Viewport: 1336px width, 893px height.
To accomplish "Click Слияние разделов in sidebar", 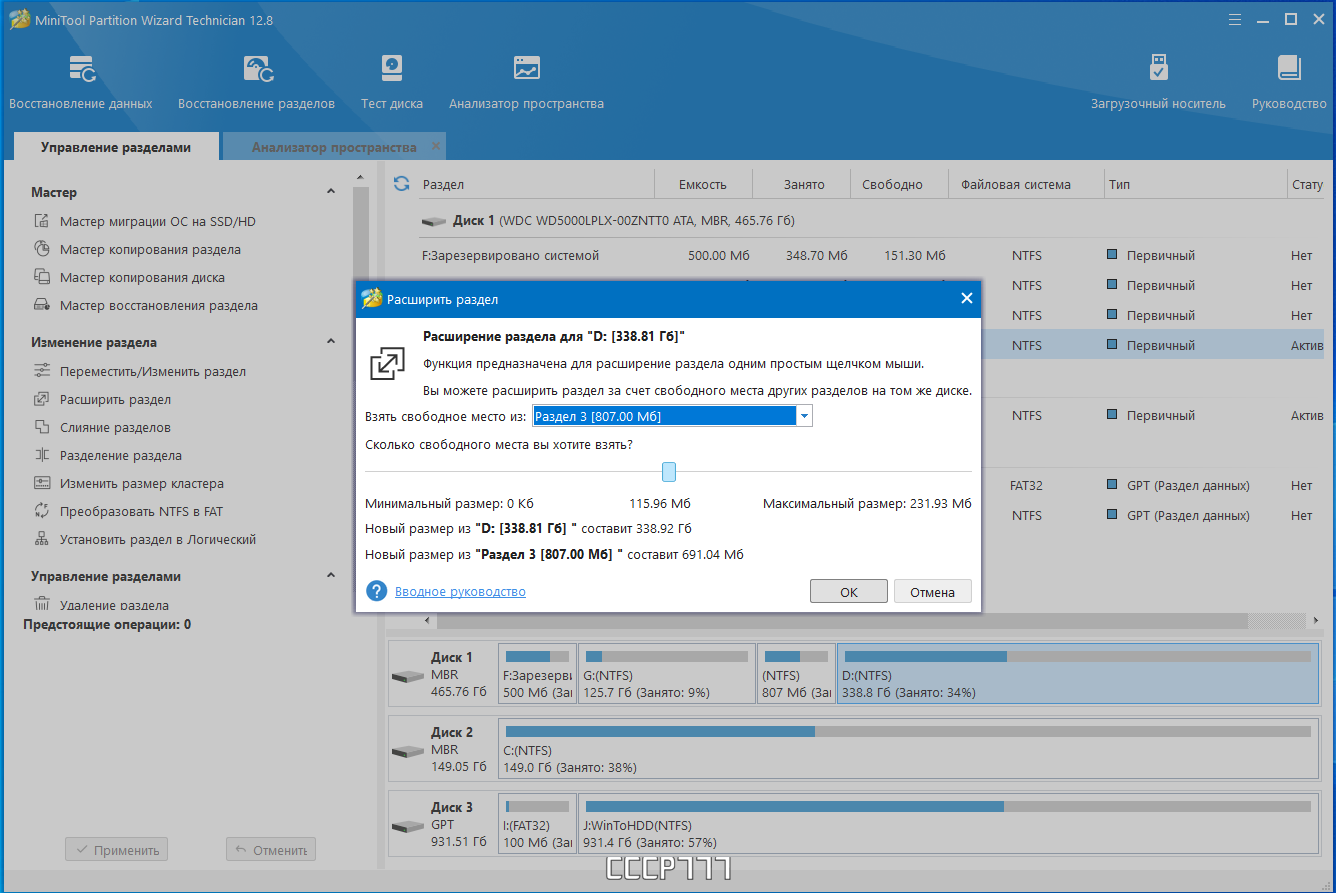I will (115, 427).
